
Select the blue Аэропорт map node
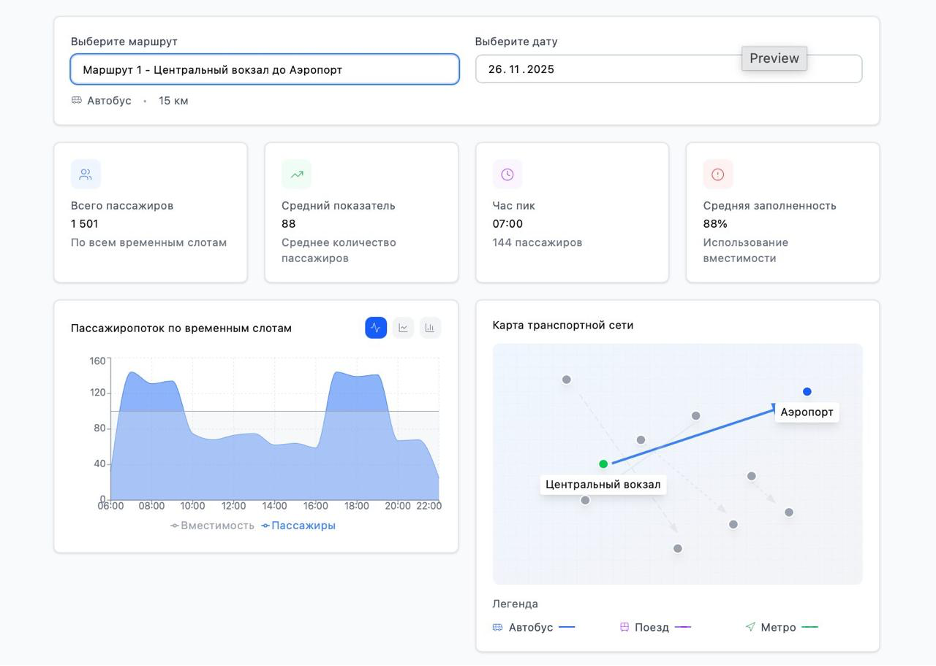pos(807,391)
